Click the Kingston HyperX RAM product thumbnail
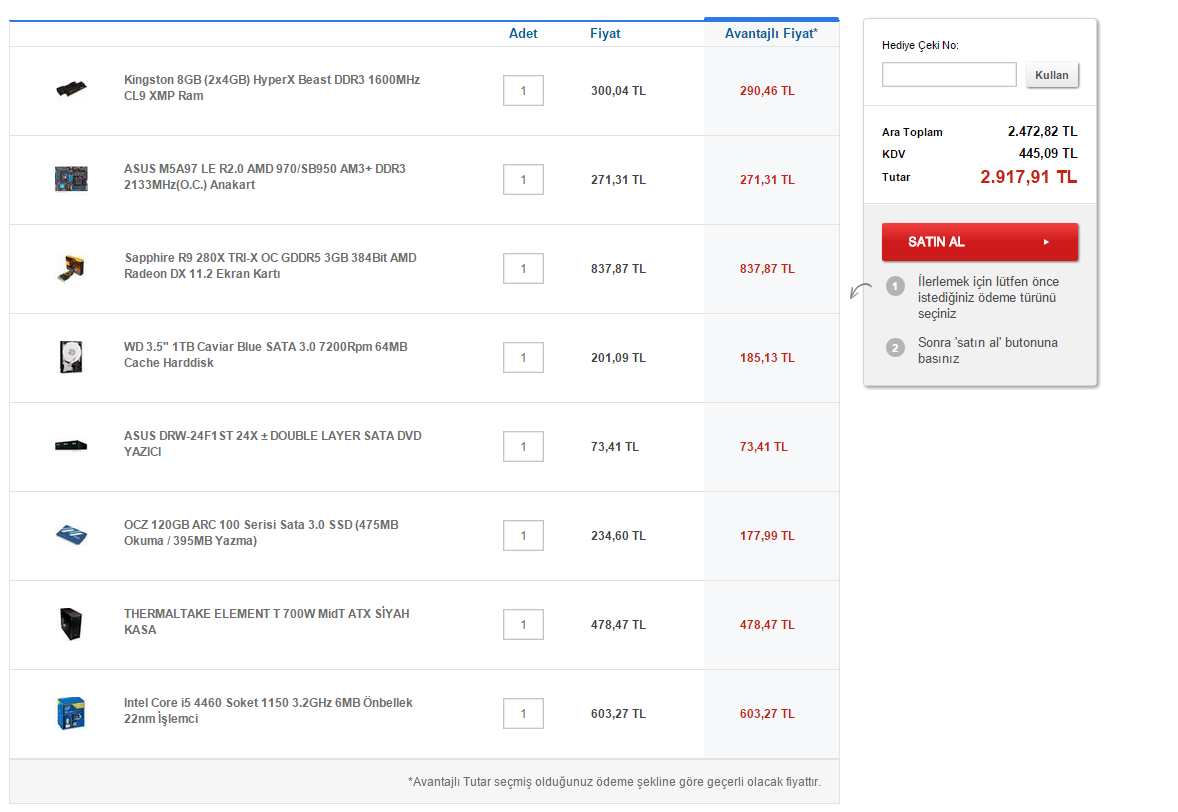Viewport: 1178px width, 812px height. [x=71, y=89]
